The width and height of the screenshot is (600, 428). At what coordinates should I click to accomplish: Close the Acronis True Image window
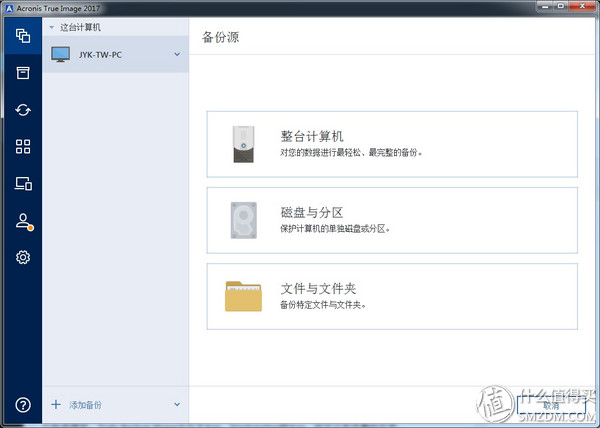(582, 6)
